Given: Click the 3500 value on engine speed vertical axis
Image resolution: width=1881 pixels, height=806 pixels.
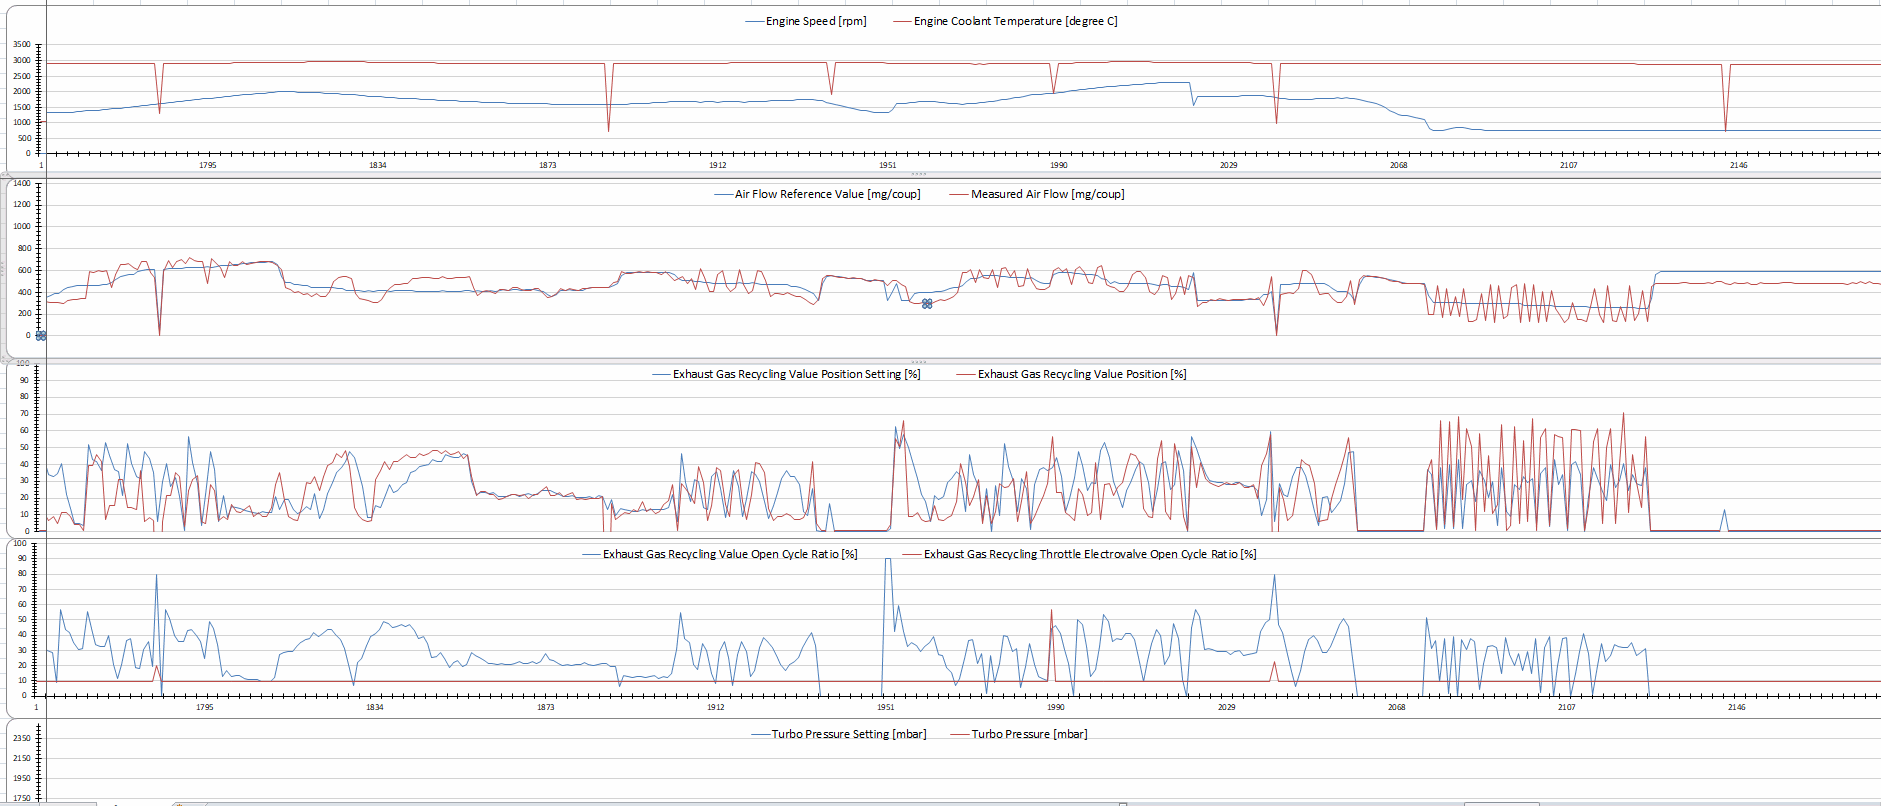Looking at the screenshot, I should [22, 45].
